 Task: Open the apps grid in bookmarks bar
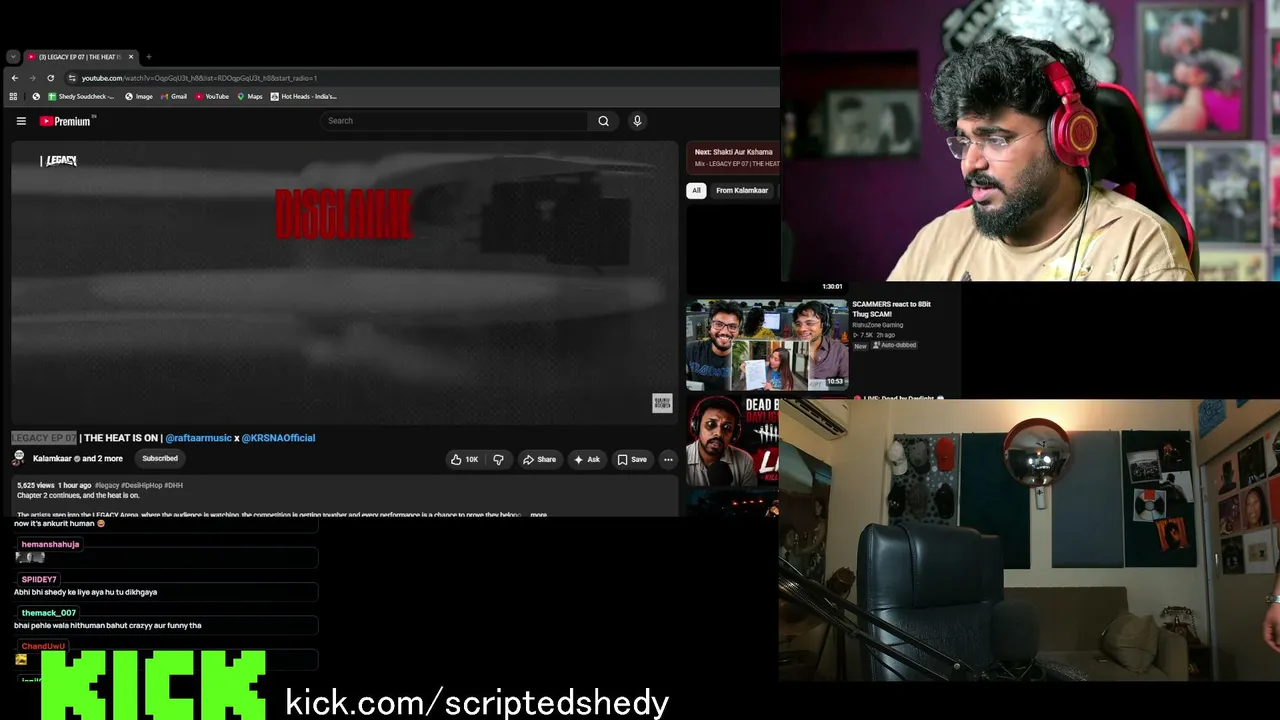(x=13, y=97)
